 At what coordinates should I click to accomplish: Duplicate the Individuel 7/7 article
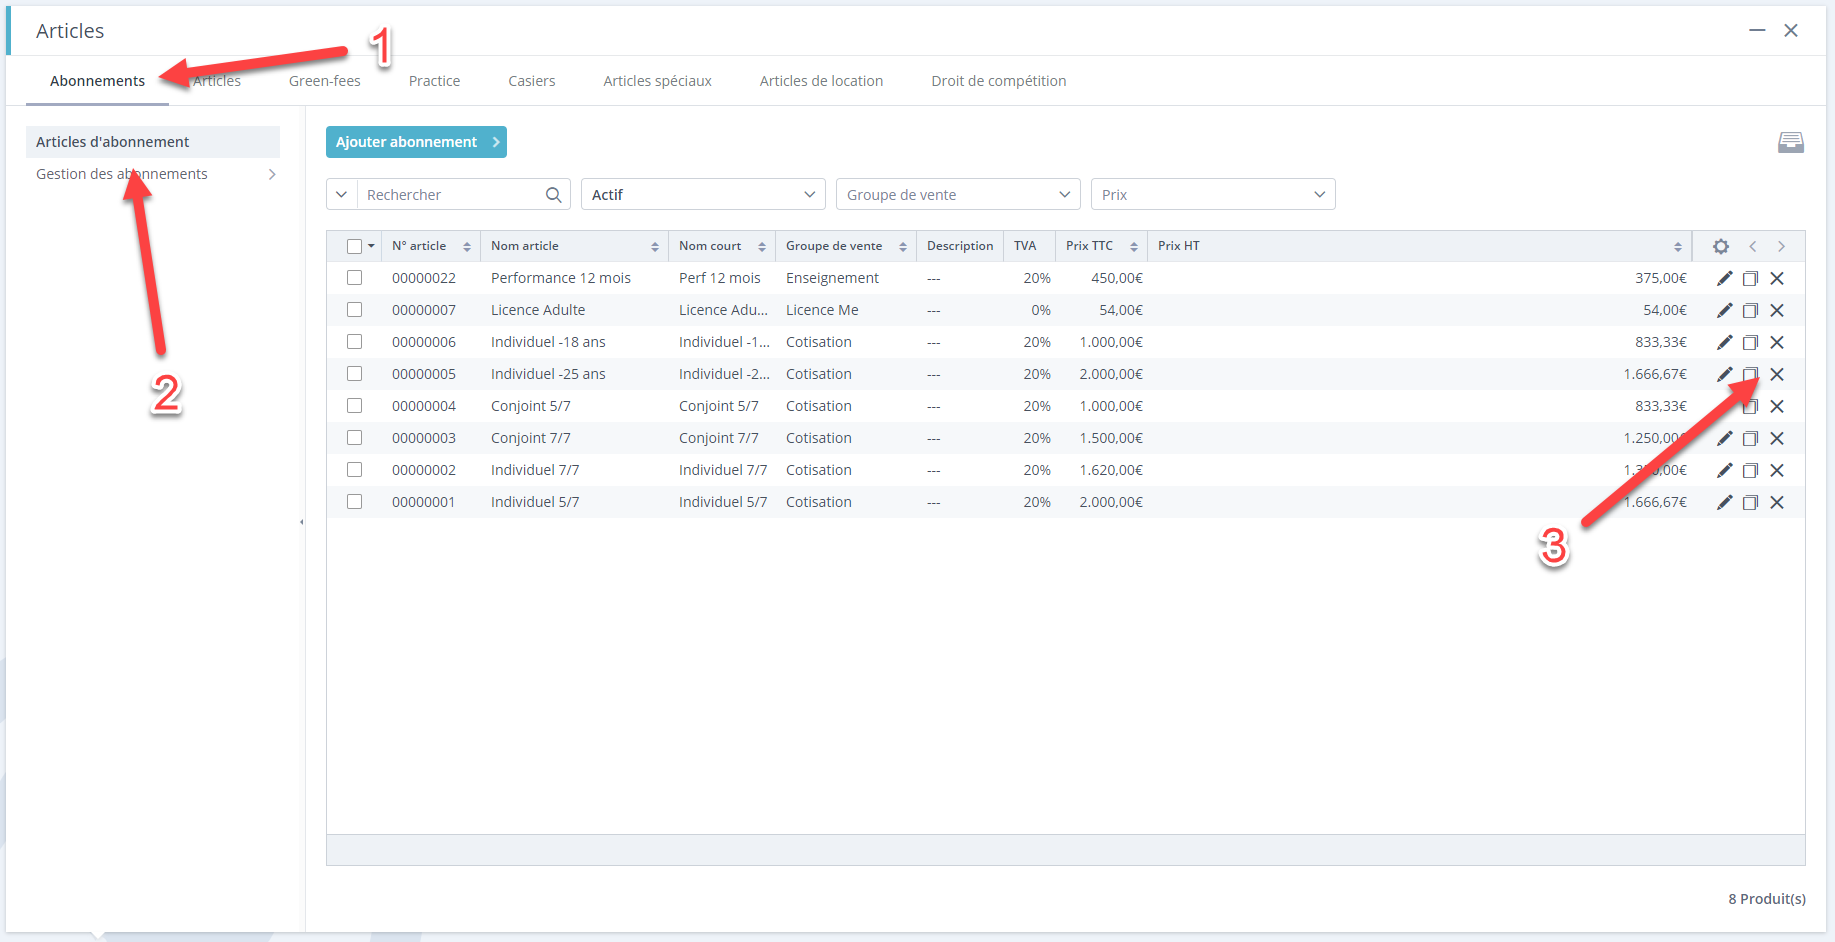pyautogui.click(x=1750, y=470)
